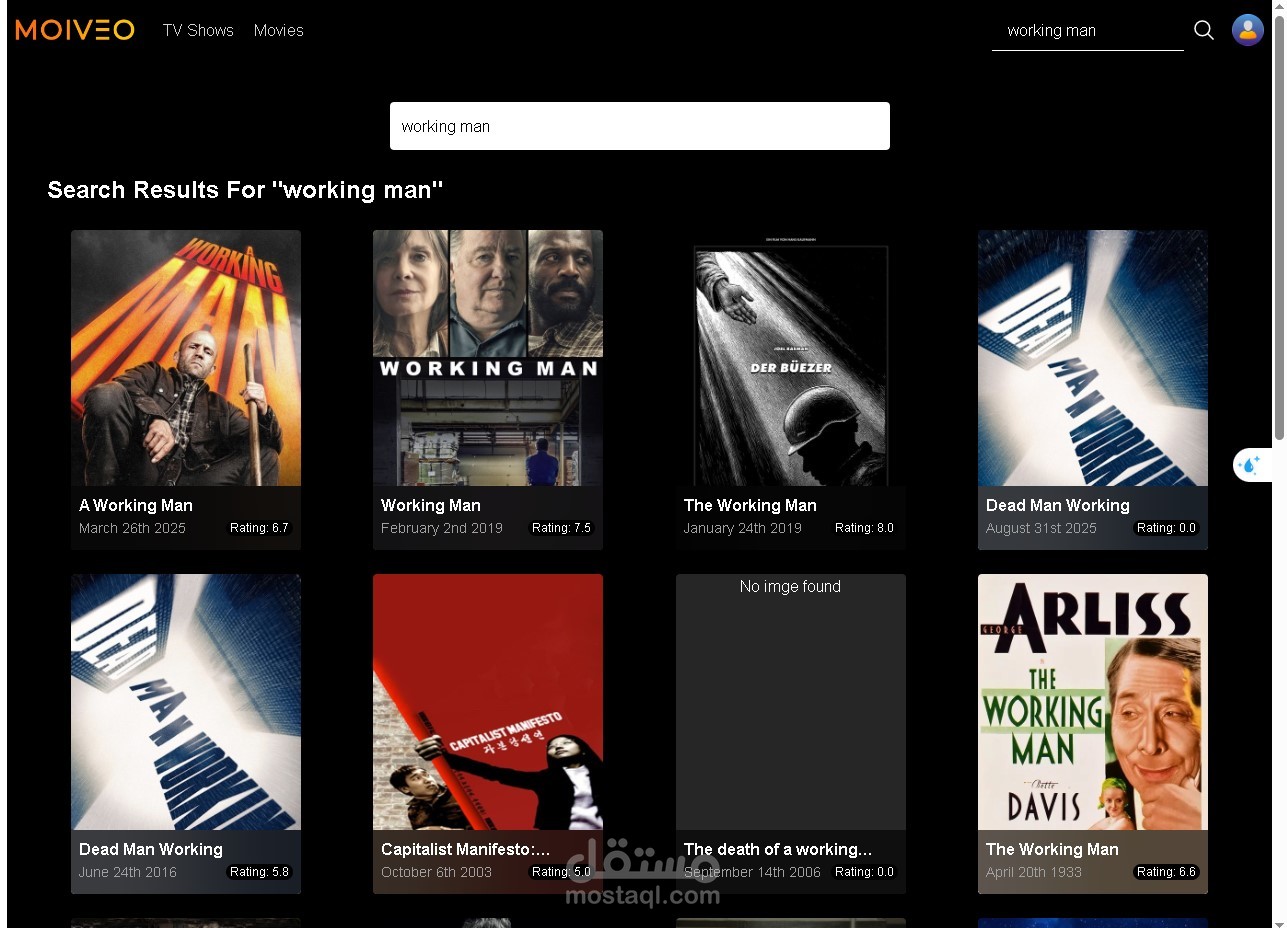Open the Arliss The Working Man poster
1287x928 pixels.
point(1093,702)
